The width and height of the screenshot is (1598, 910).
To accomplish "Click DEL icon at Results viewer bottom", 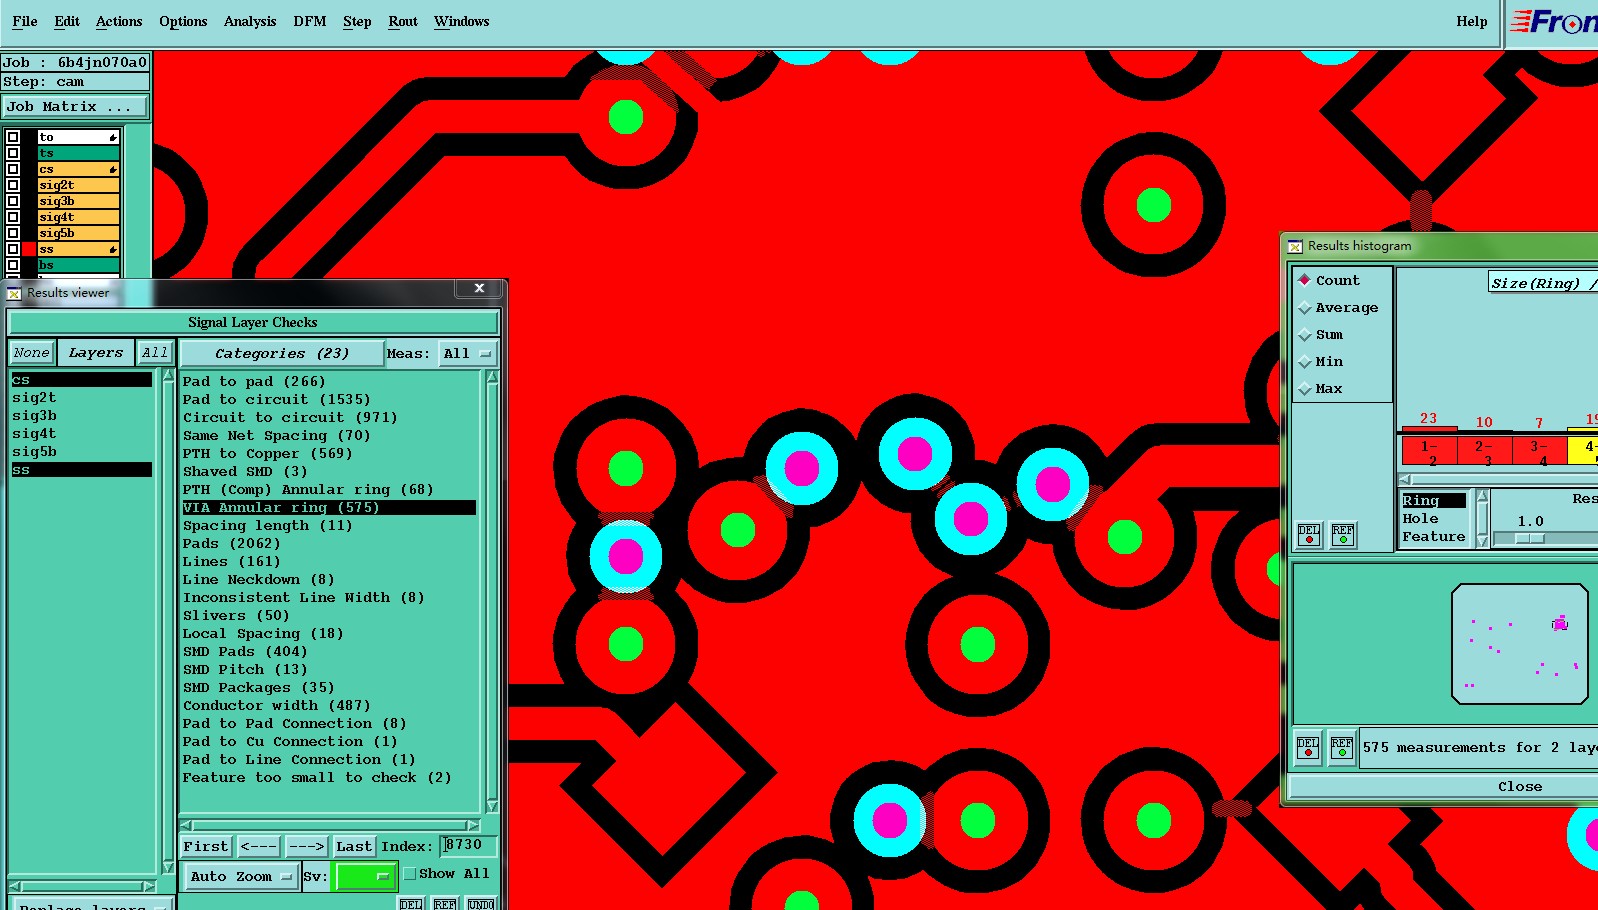I will point(411,904).
